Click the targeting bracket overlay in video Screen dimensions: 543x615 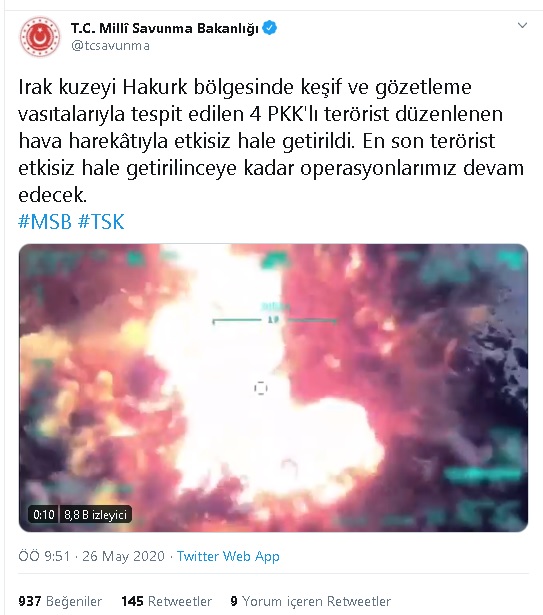pos(274,320)
